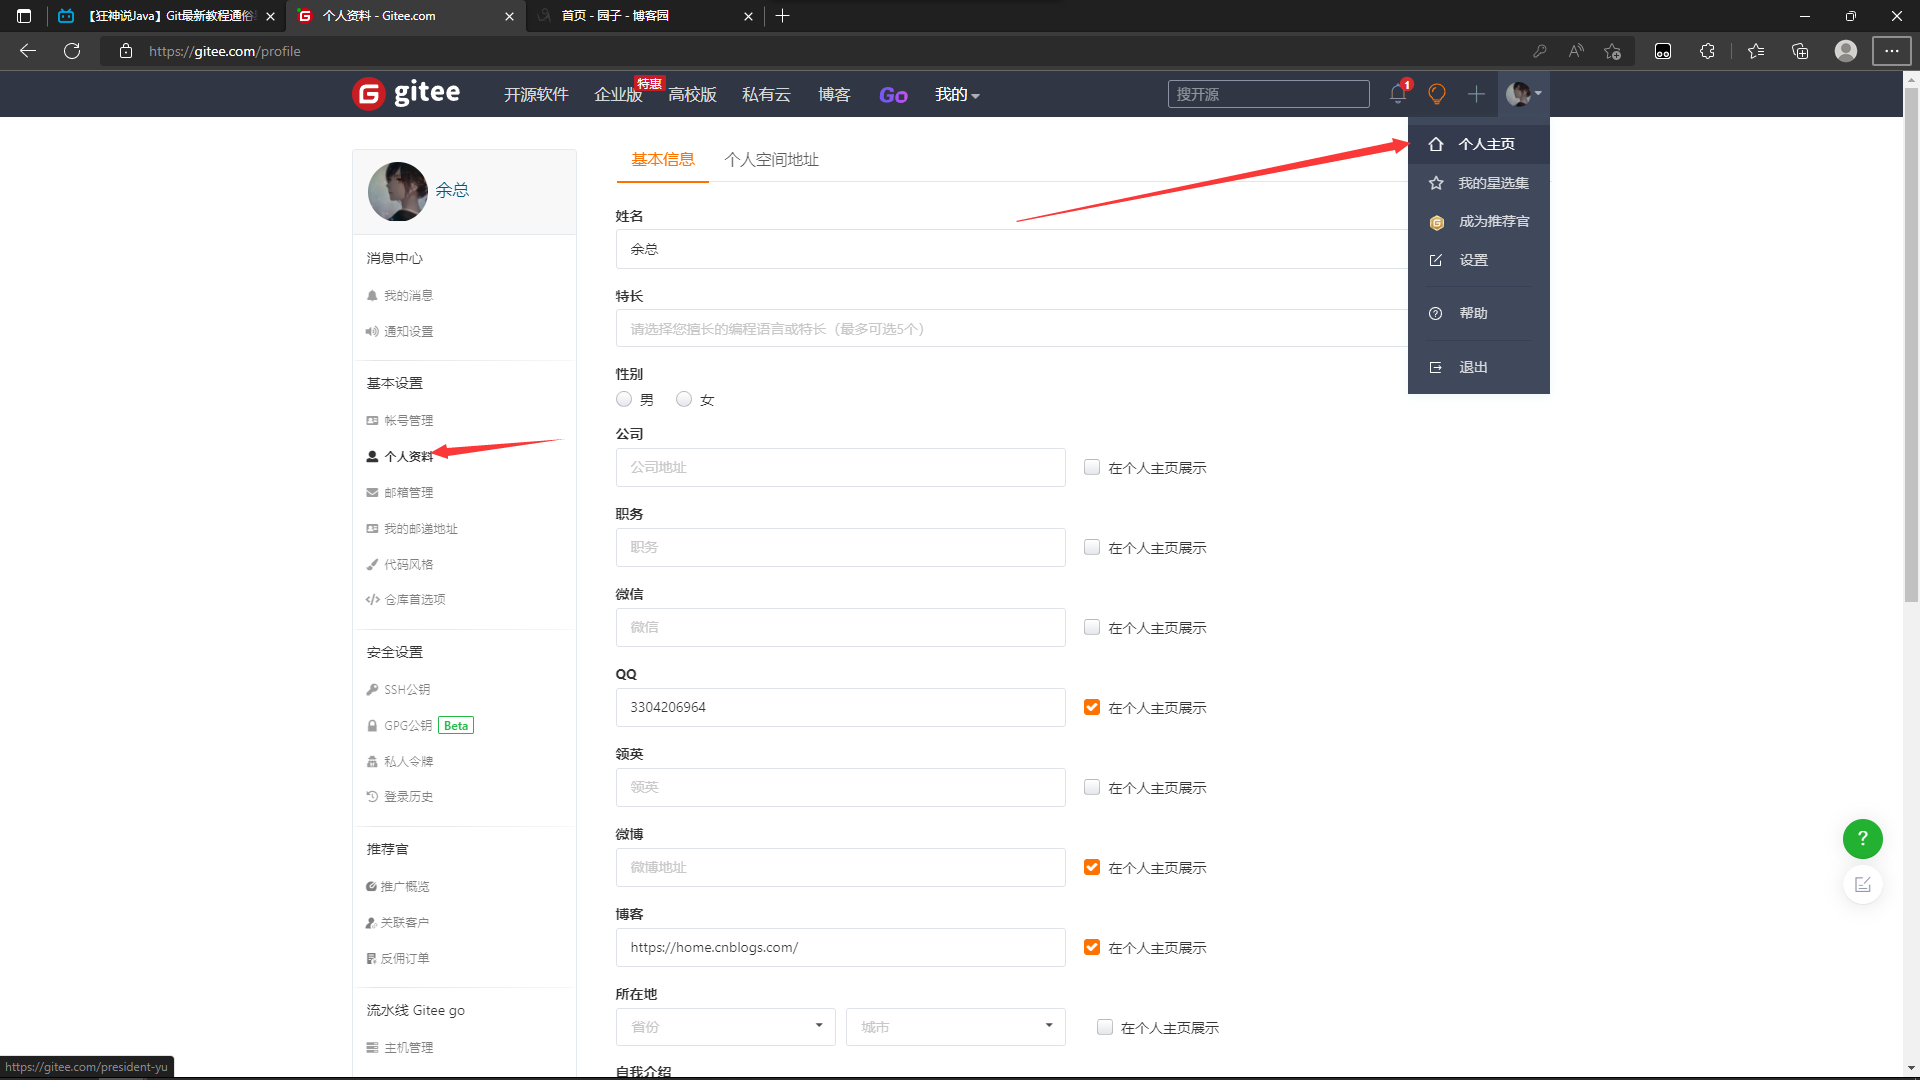1920x1080 pixels.
Task: Open 邮箱管理 in sidebar
Action: 408,493
